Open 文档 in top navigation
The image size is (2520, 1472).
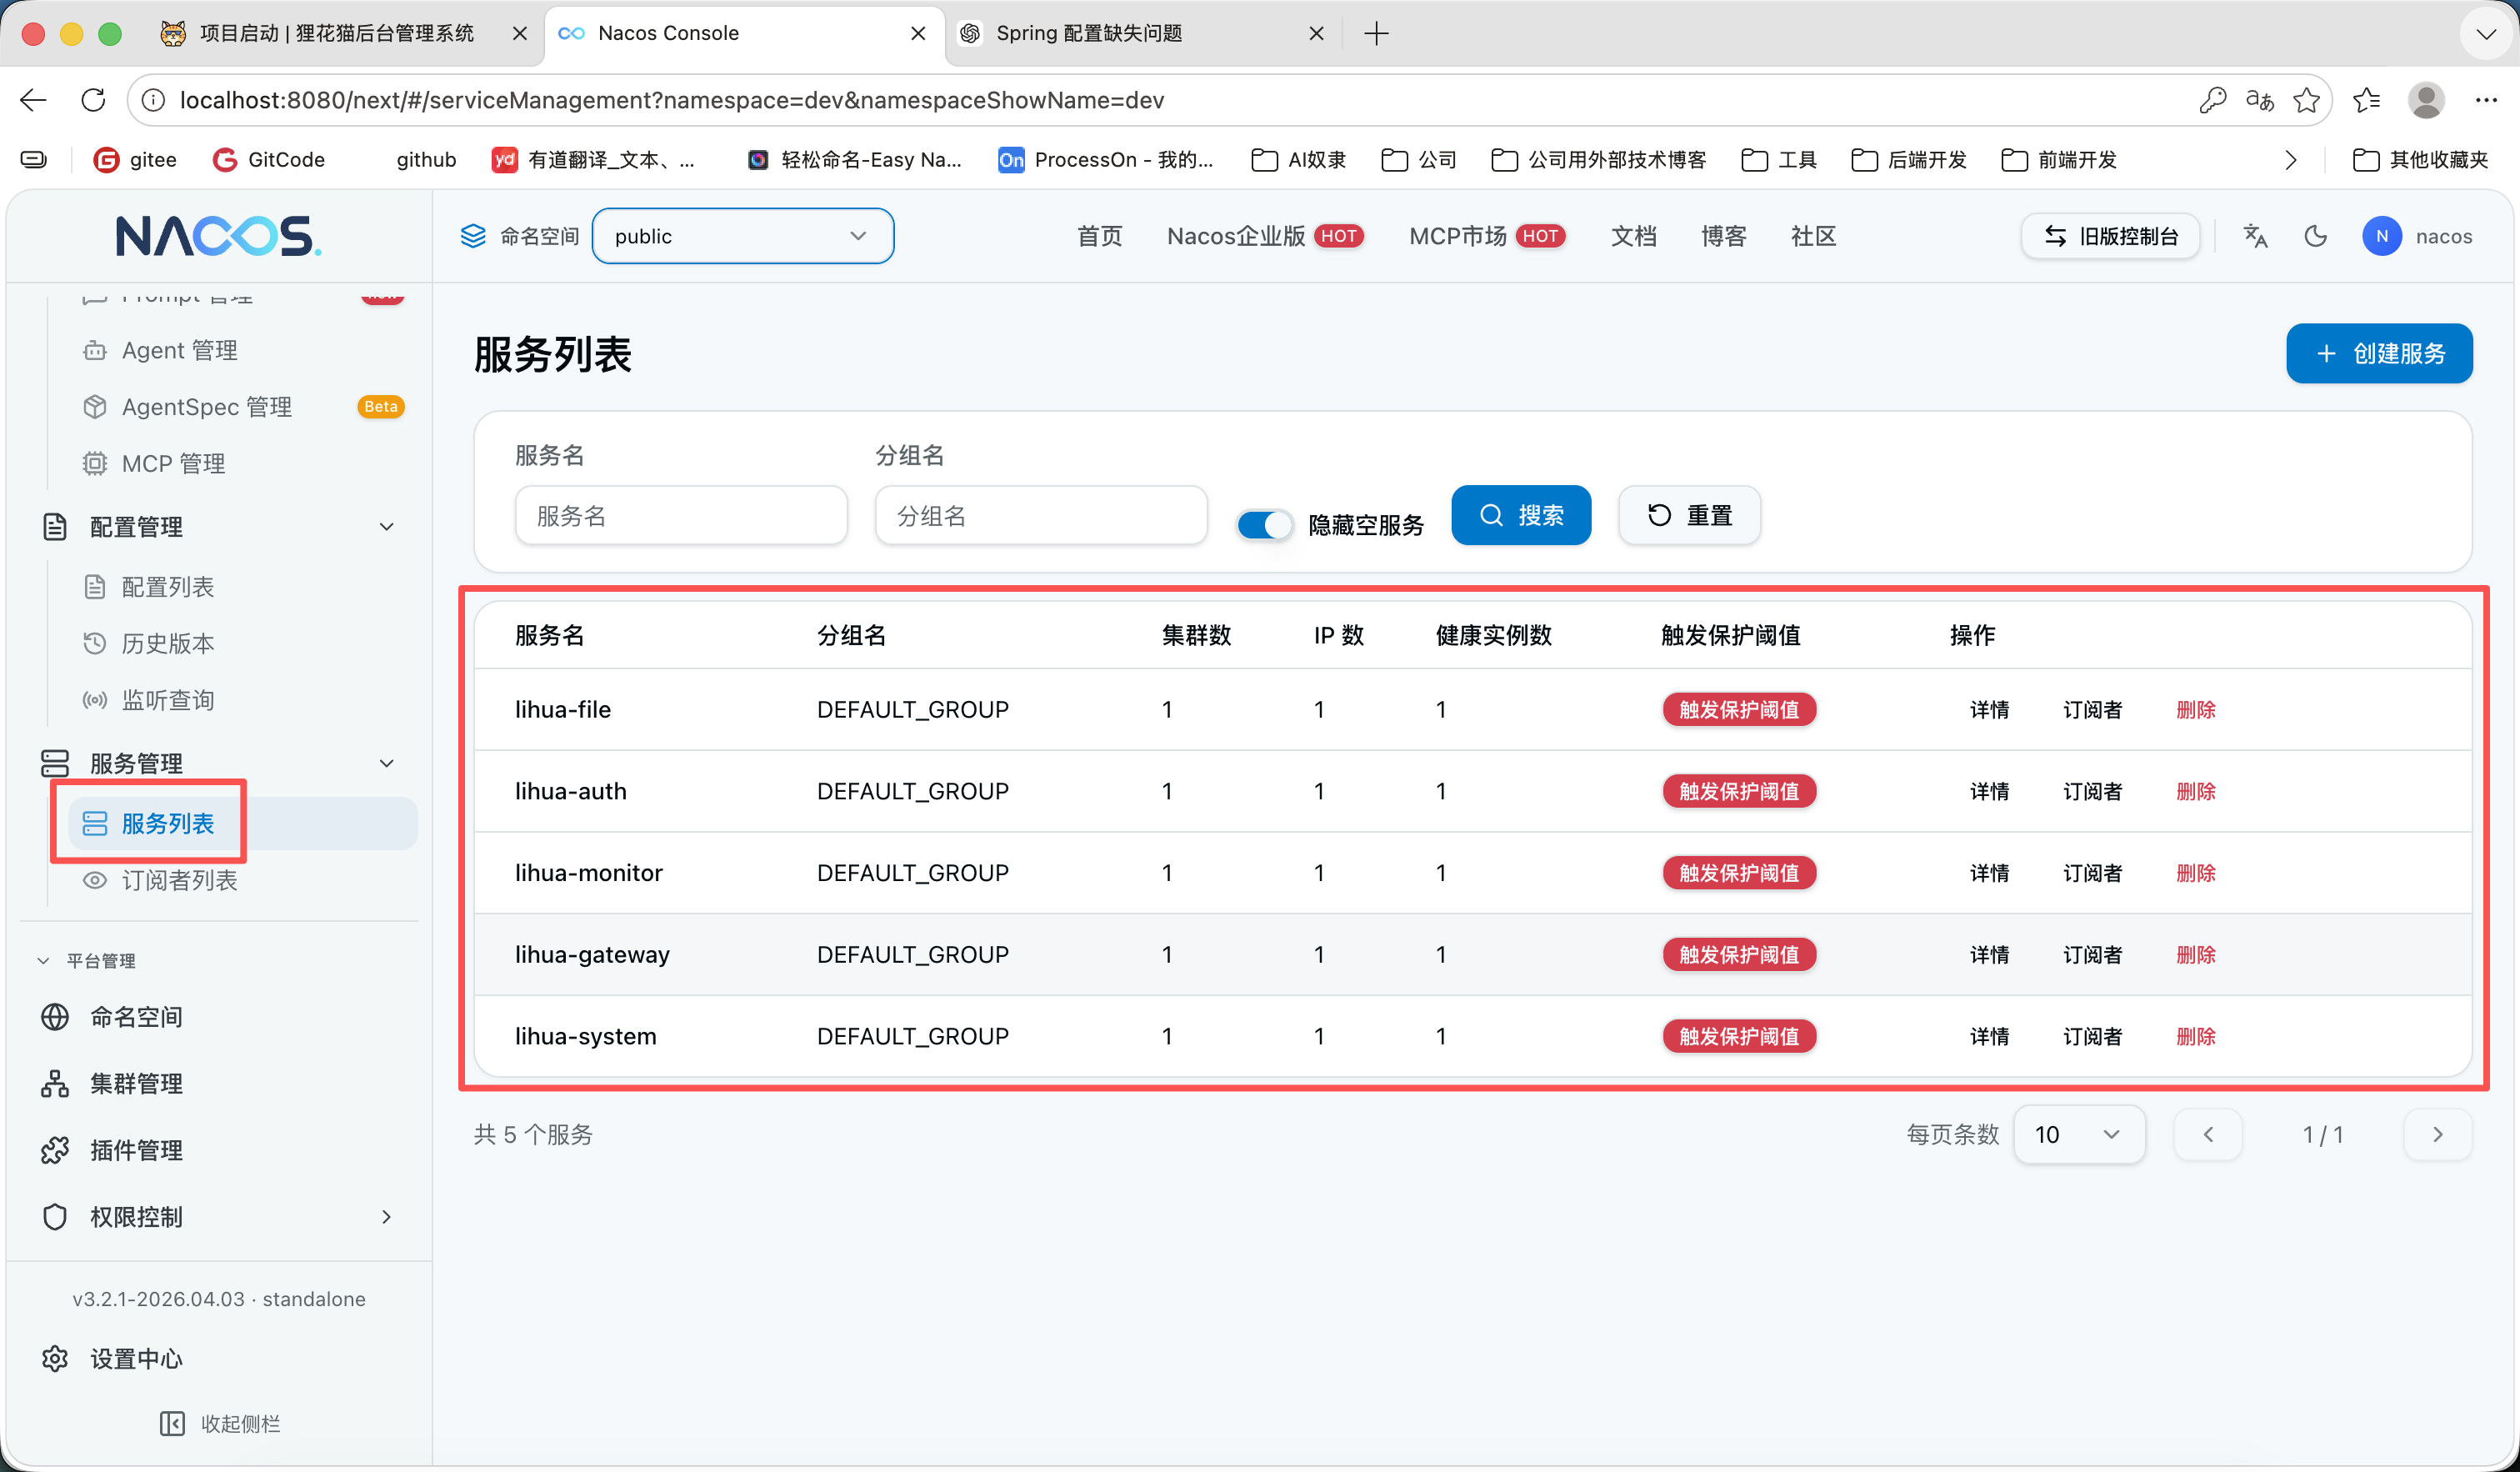(1633, 236)
